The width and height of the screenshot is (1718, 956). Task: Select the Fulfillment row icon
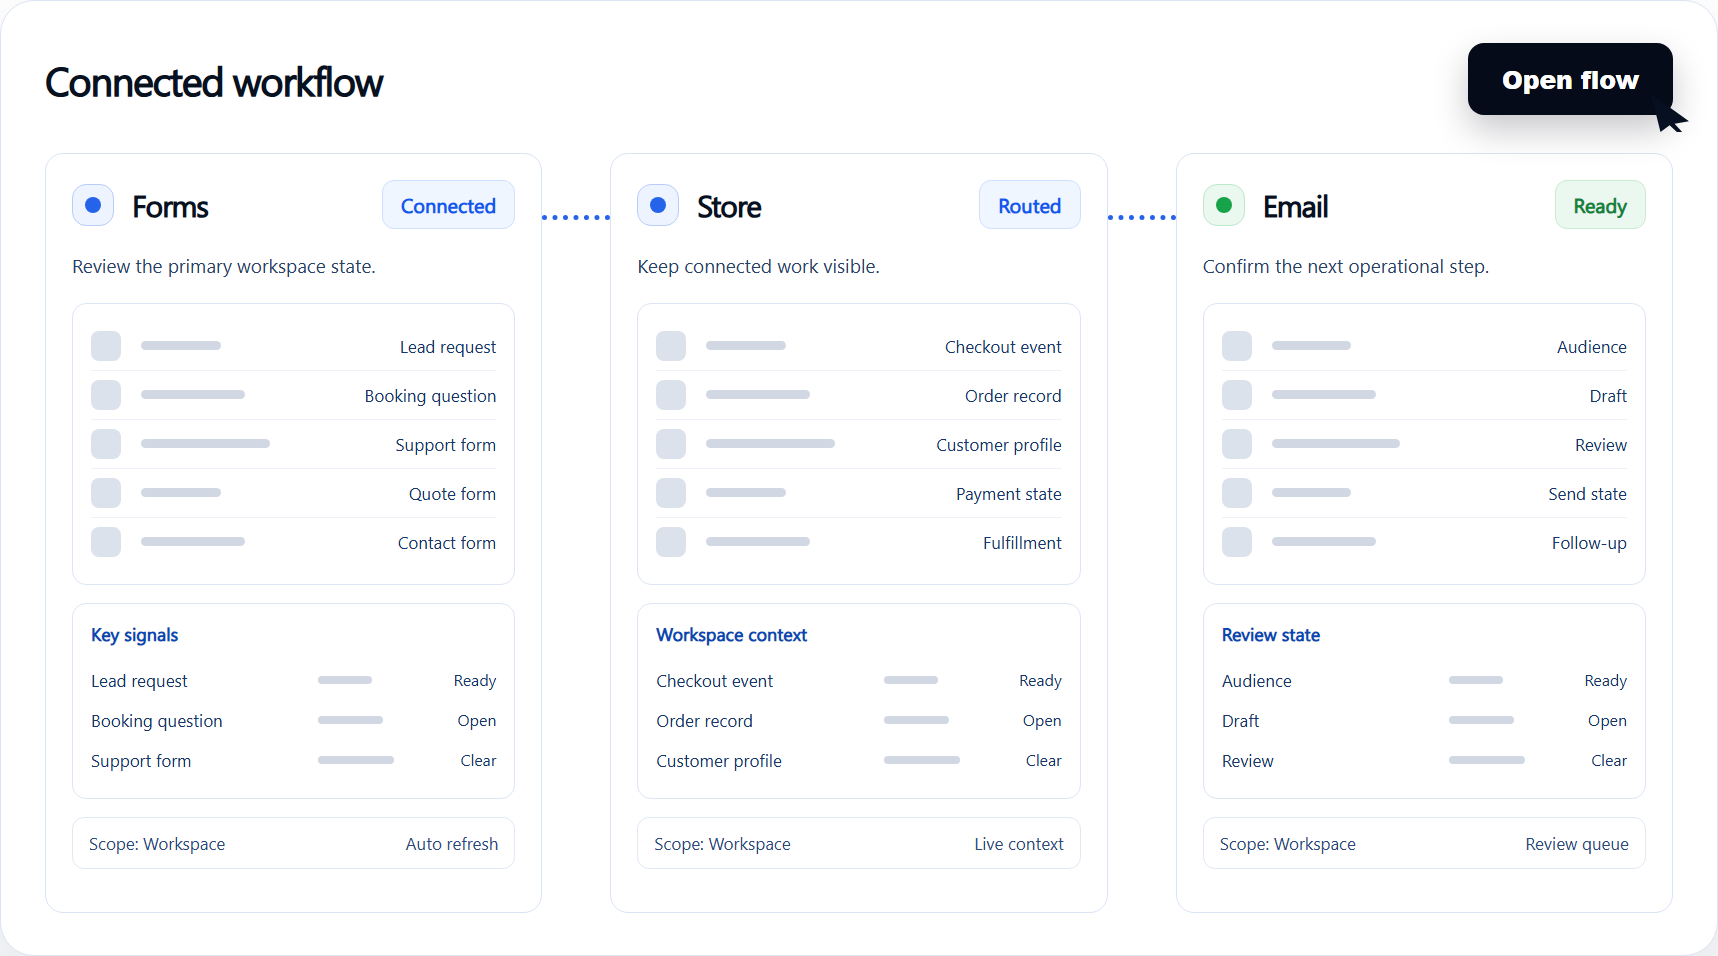point(671,542)
